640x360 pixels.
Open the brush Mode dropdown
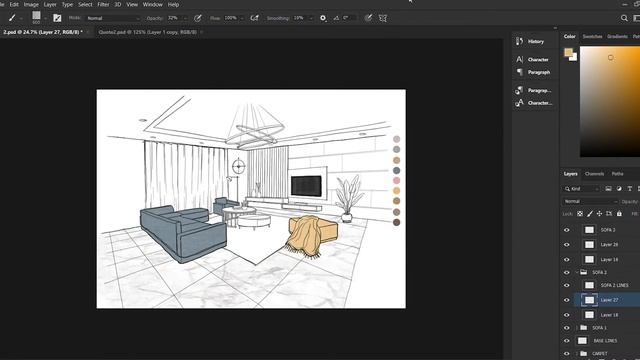[x=113, y=18]
